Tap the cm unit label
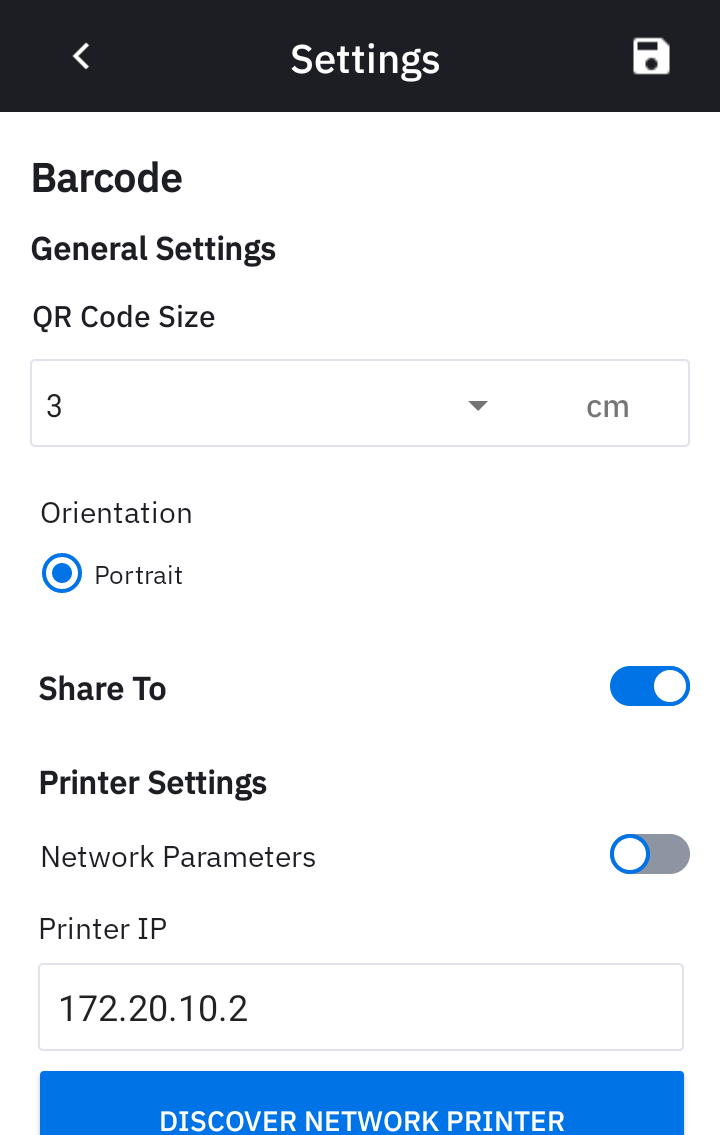Viewport: 720px width, 1135px height. pos(607,407)
